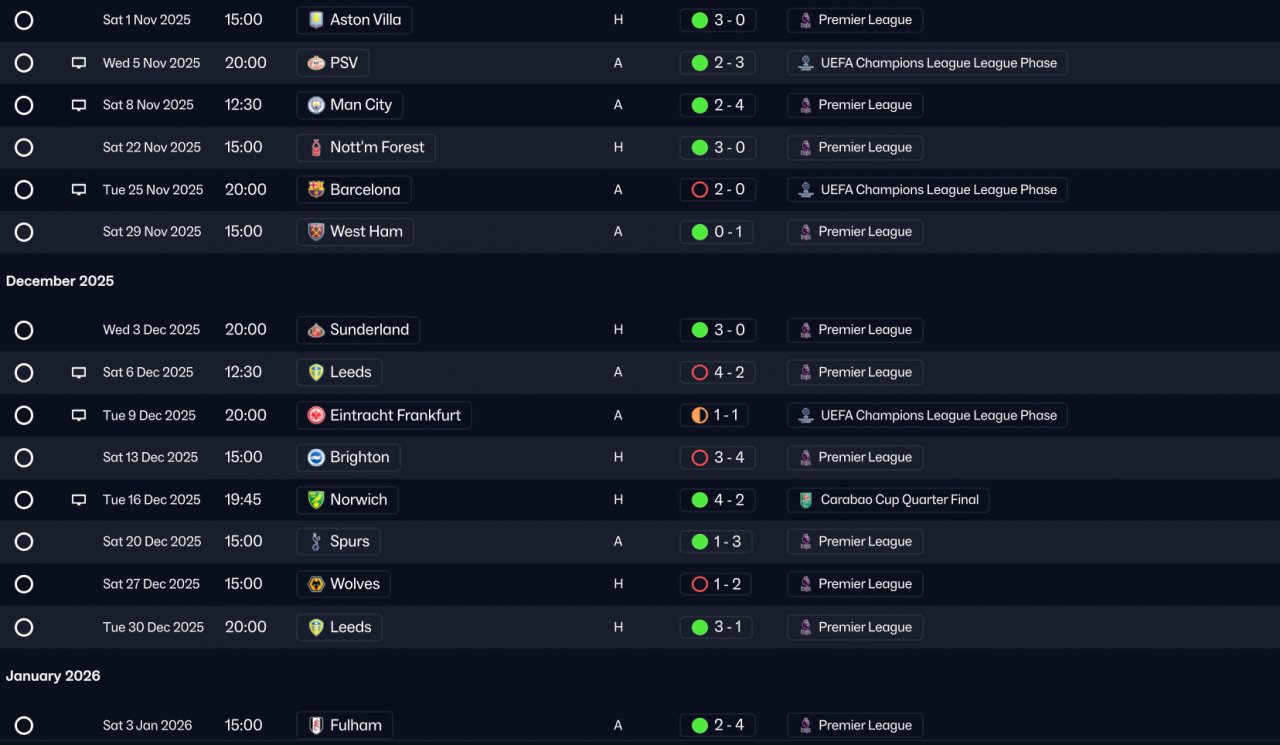
Task: Click the Eintracht Frankfurt club badge
Action: pos(316,415)
